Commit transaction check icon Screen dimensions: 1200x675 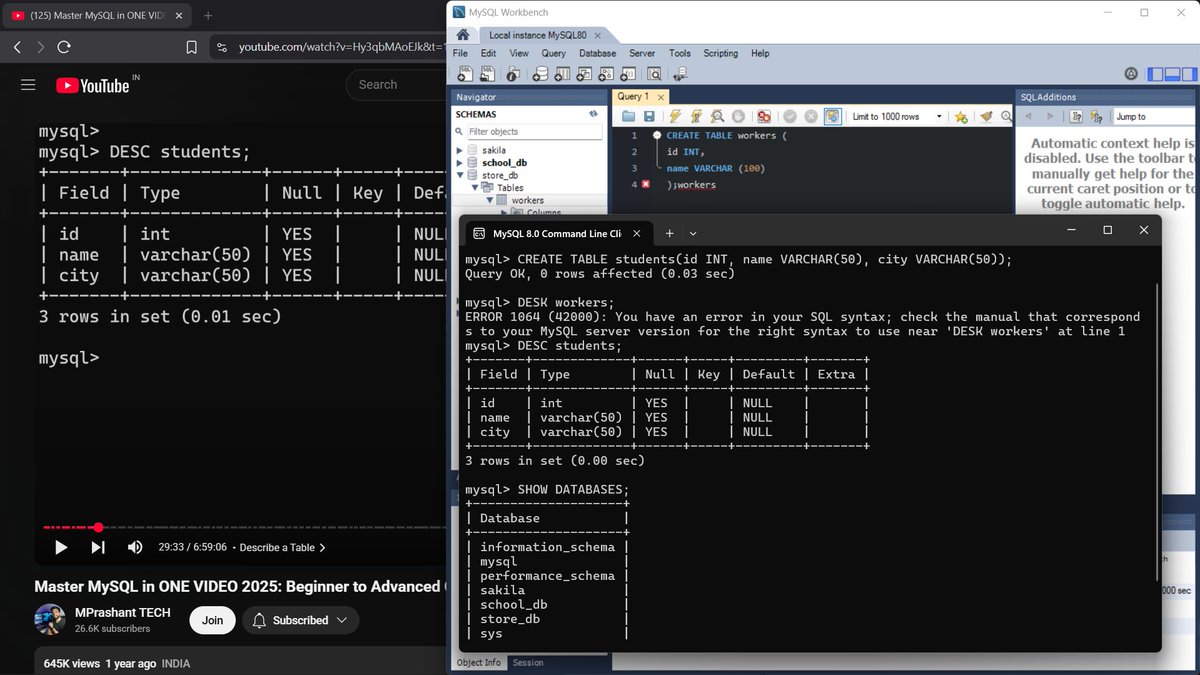coord(790,117)
